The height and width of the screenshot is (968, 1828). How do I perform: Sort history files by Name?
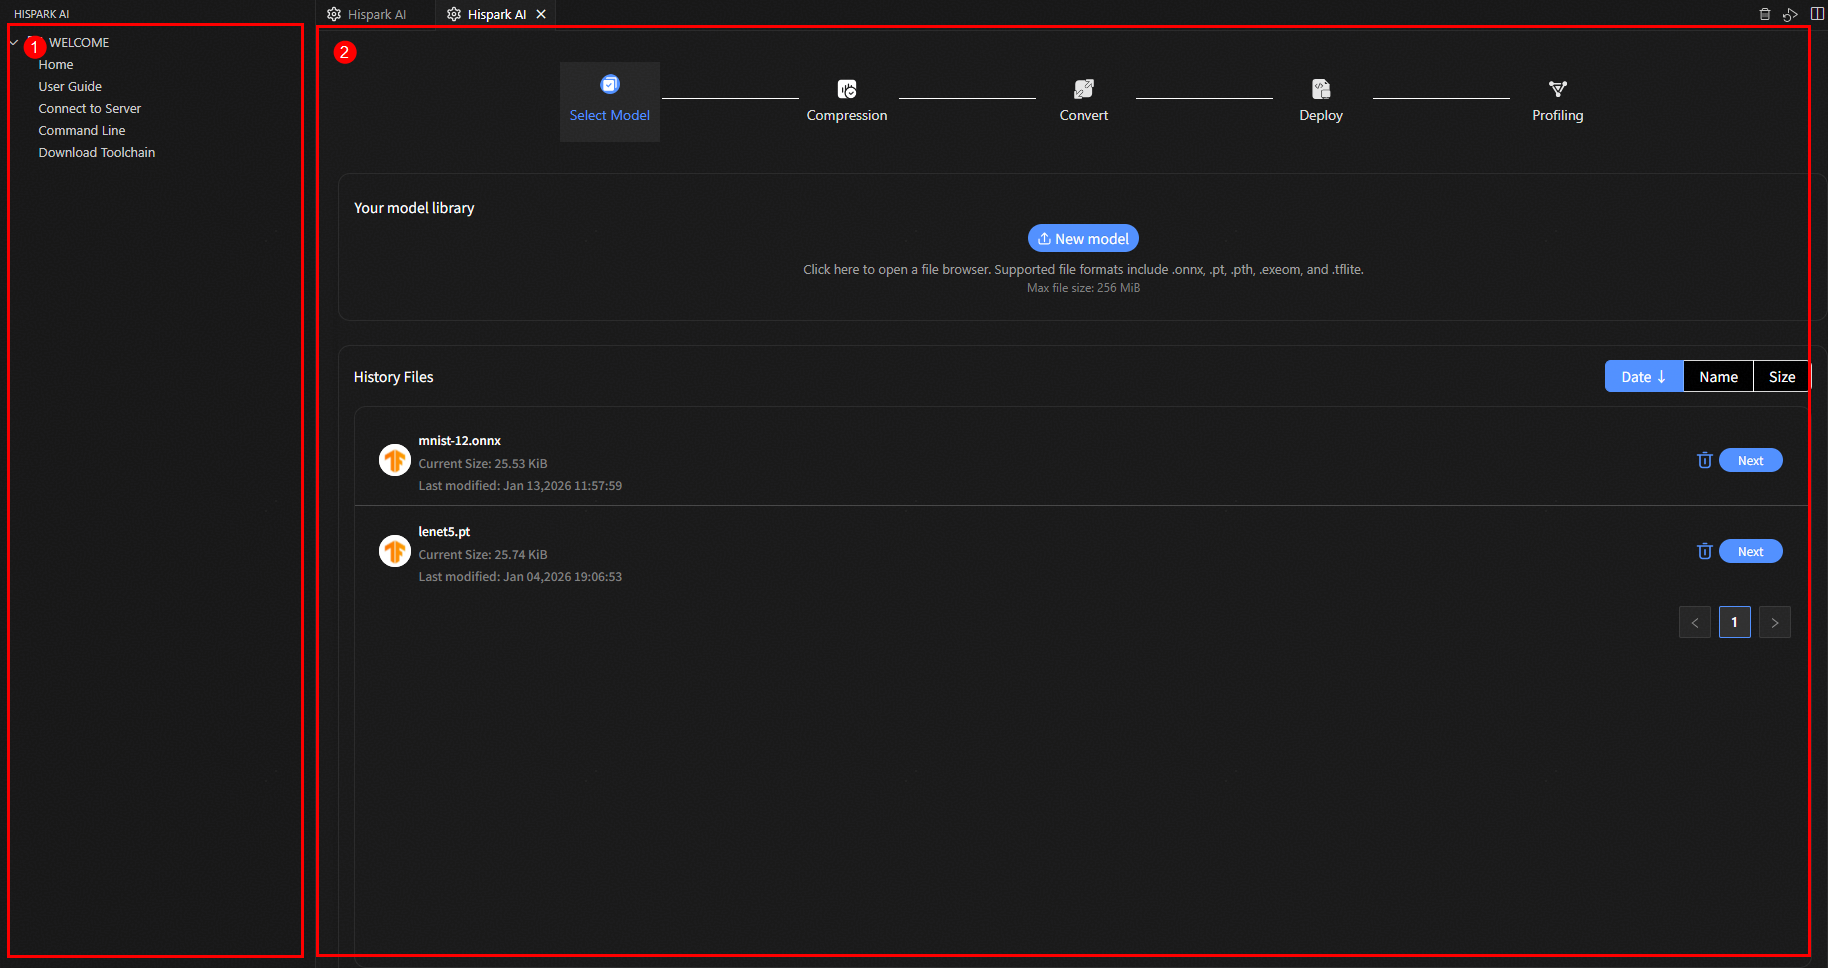(1717, 377)
